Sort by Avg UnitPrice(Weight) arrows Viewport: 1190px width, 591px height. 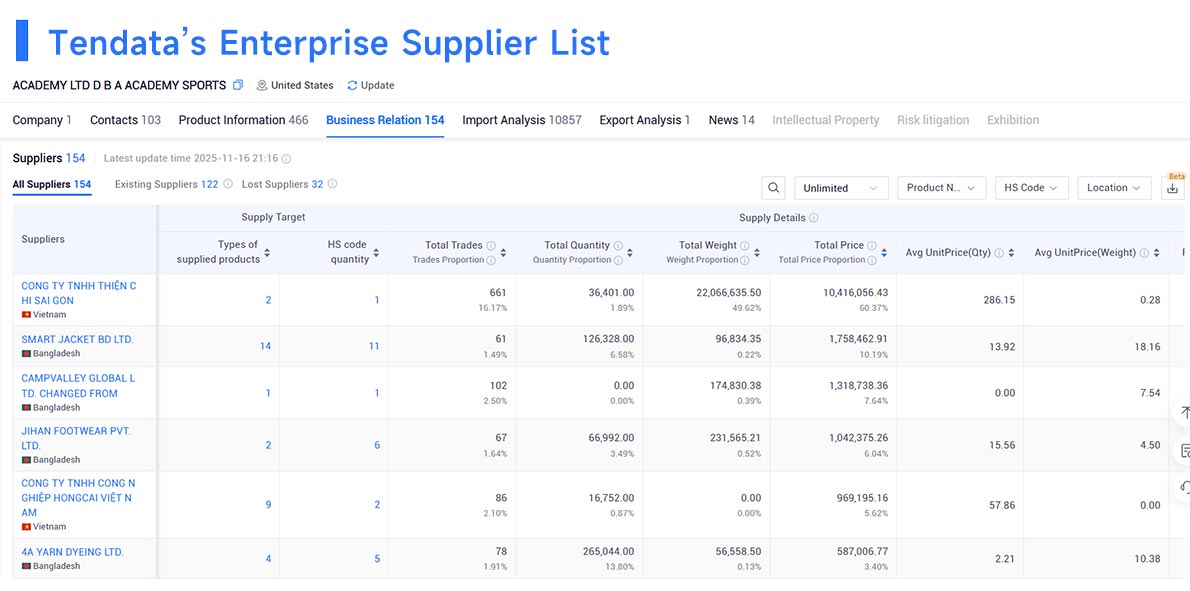coord(1156,253)
